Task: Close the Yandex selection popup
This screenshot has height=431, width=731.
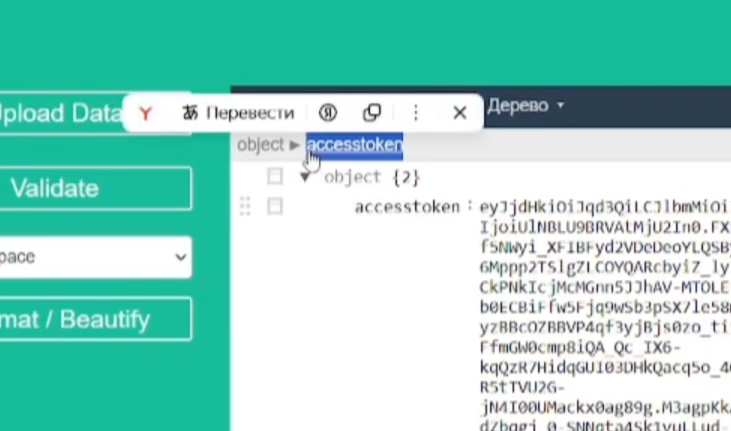Action: click(x=460, y=113)
